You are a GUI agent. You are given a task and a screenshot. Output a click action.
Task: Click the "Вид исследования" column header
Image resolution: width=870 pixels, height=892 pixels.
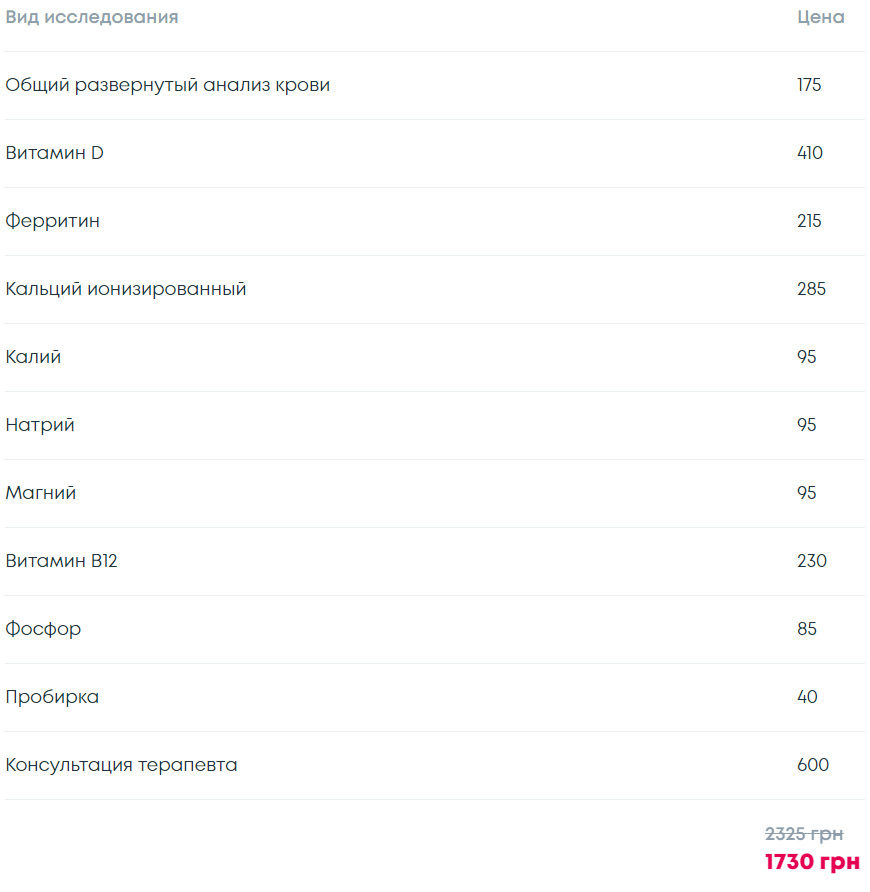[92, 18]
